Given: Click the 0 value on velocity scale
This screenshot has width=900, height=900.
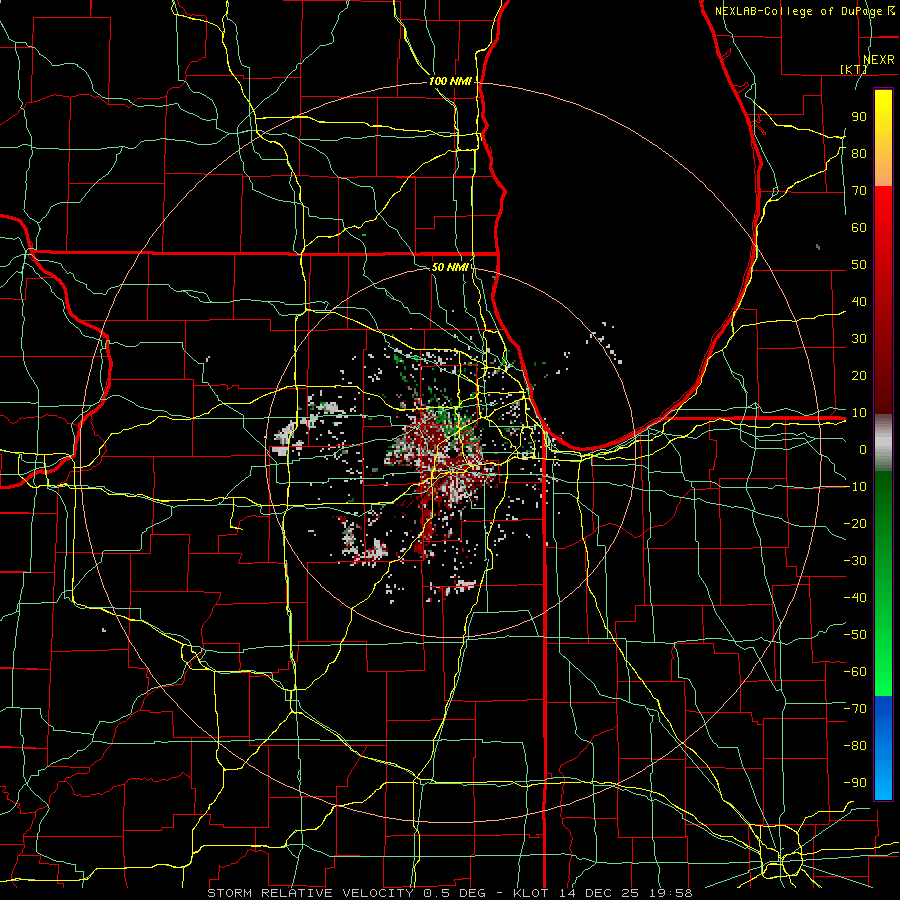Looking at the screenshot, I should coord(863,450).
